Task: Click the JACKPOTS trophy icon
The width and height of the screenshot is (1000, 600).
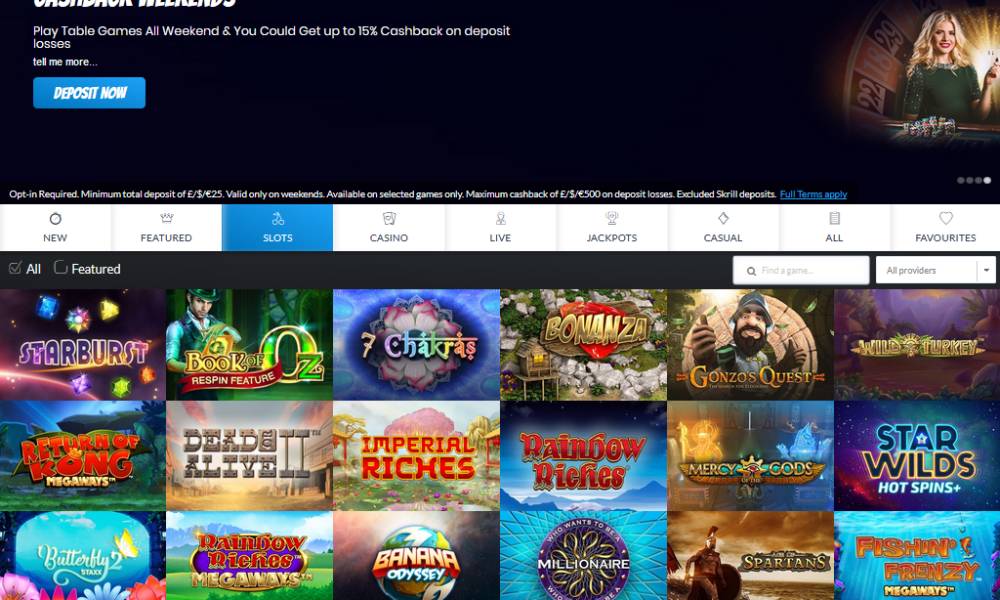Action: 612,219
